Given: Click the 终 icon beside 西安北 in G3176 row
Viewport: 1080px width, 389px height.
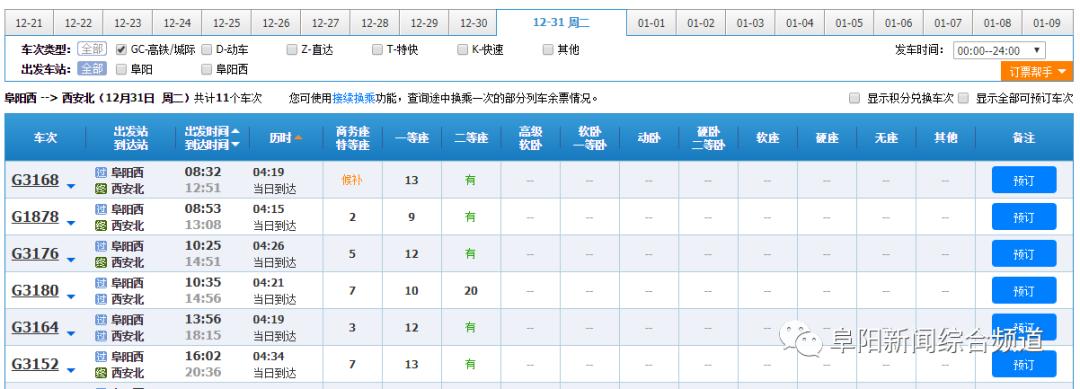Looking at the screenshot, I should (x=101, y=262).
